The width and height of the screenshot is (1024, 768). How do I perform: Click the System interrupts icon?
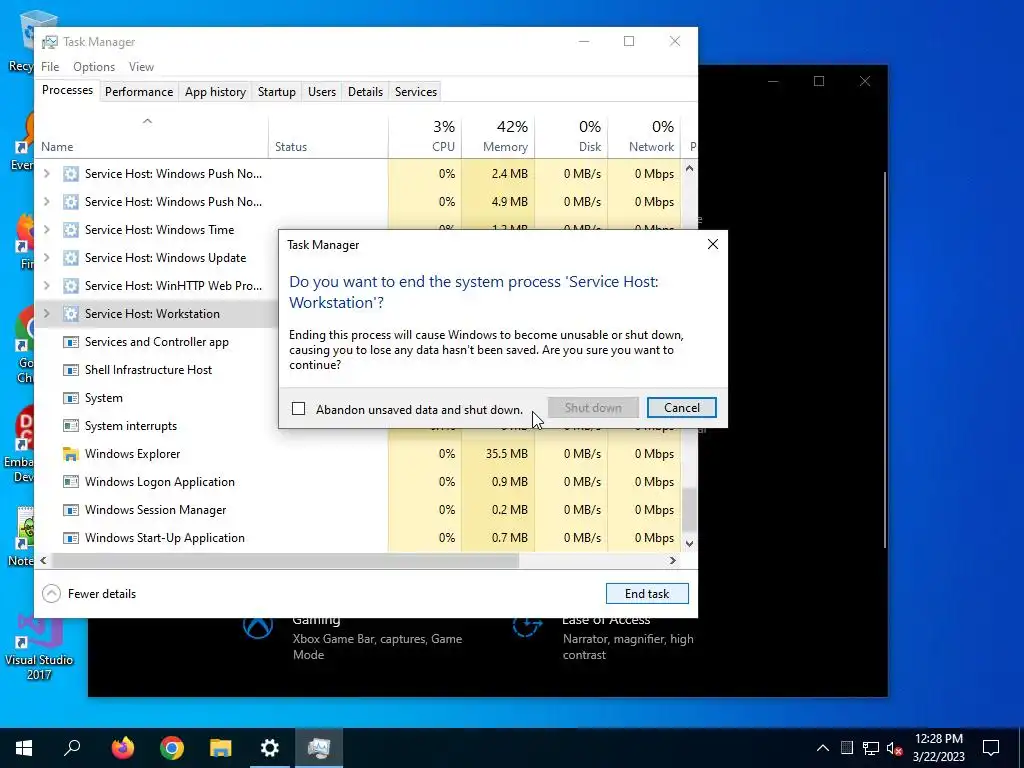pos(71,426)
